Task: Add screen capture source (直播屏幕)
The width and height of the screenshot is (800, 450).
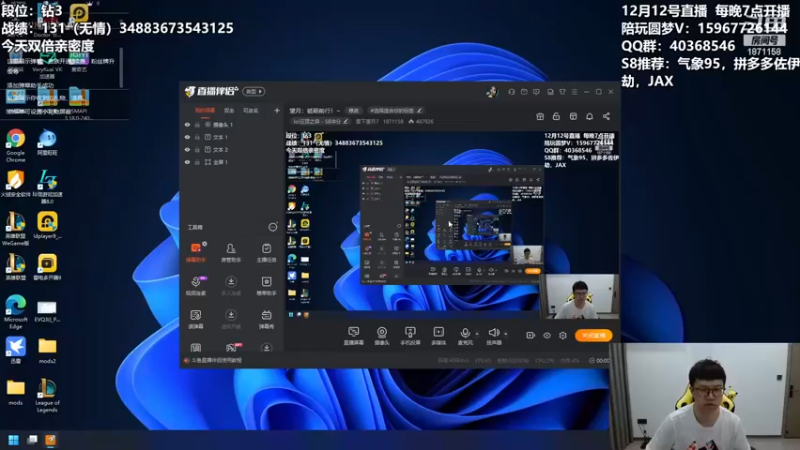Action: (x=353, y=336)
